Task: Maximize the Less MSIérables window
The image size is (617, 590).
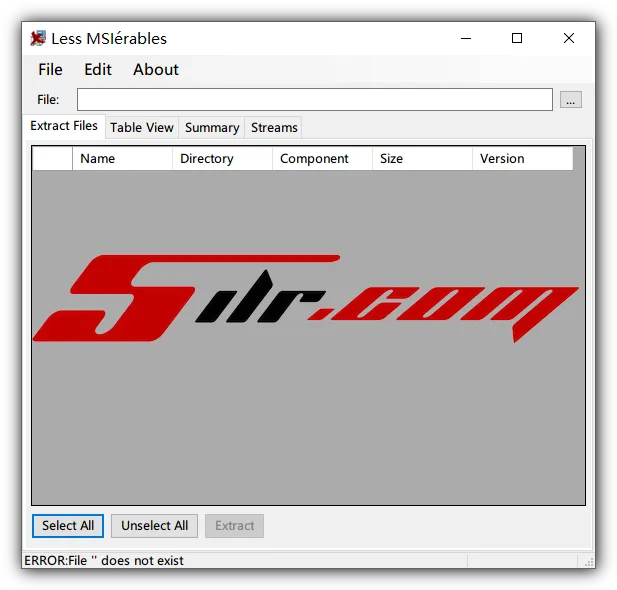Action: point(517,38)
